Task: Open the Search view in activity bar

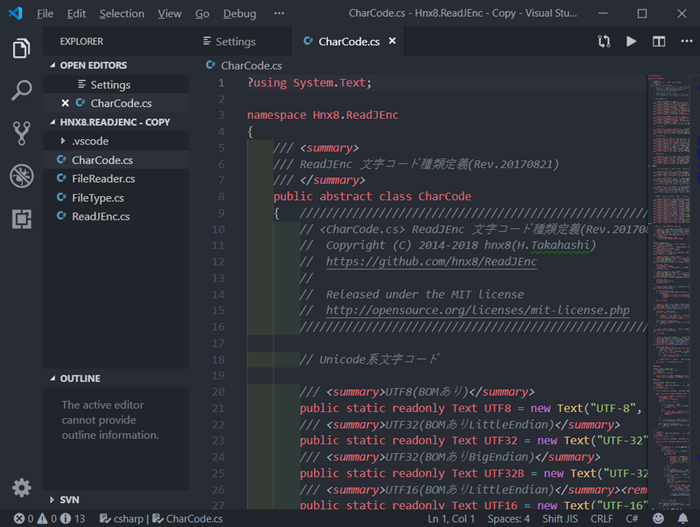Action: [21, 91]
